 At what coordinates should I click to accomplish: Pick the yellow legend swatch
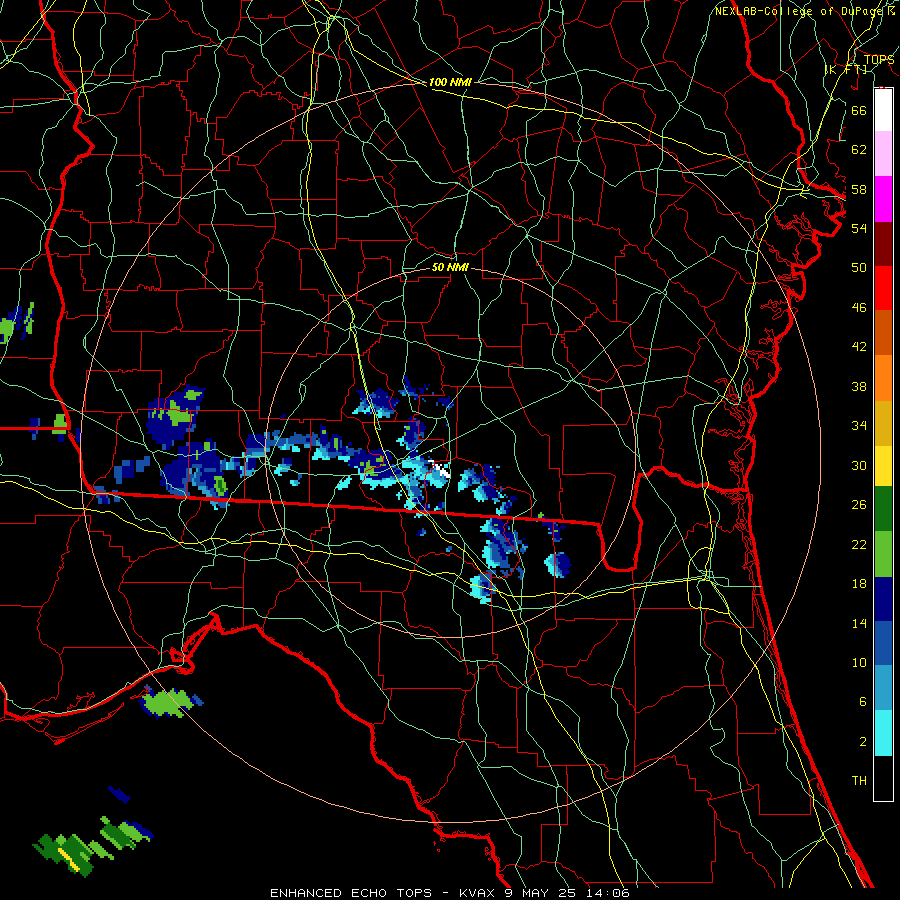pyautogui.click(x=883, y=466)
